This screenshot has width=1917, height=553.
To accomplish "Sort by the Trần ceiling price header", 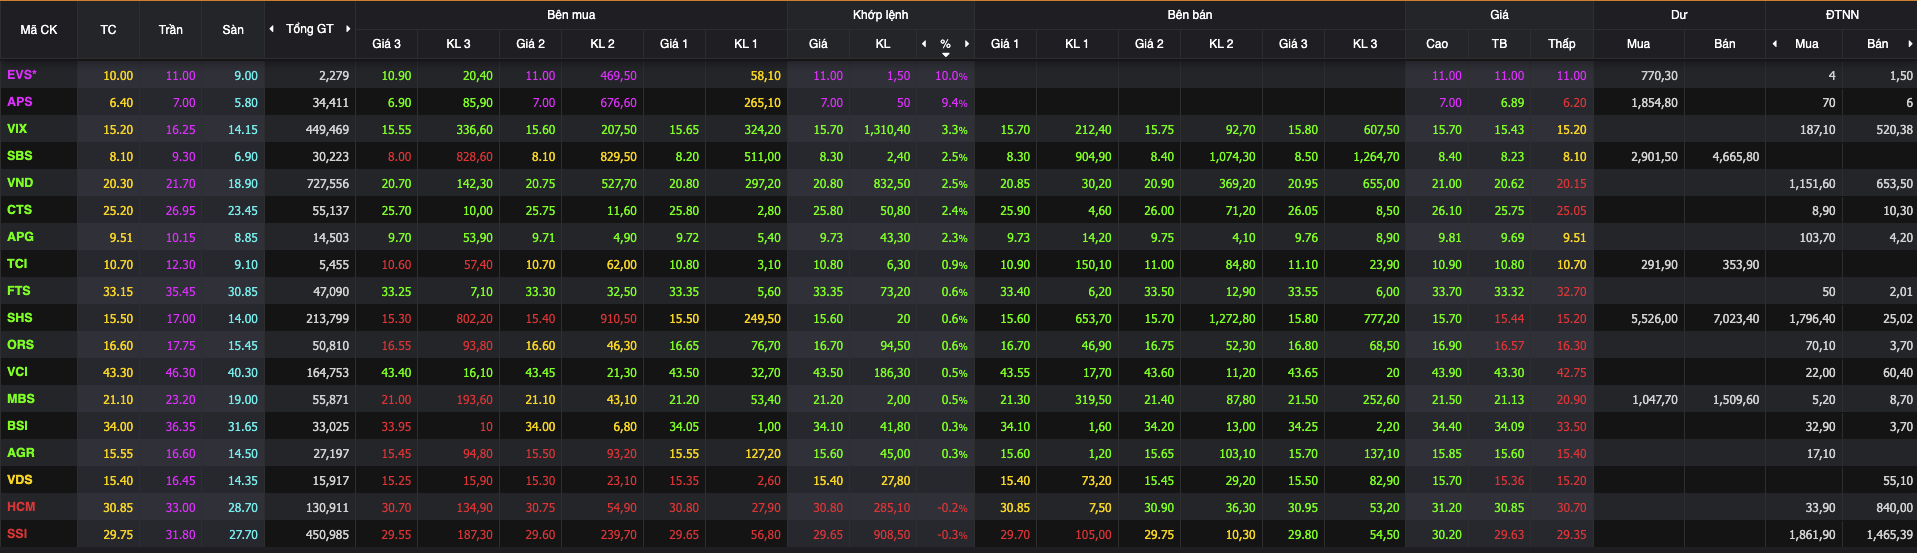I will tap(171, 30).
